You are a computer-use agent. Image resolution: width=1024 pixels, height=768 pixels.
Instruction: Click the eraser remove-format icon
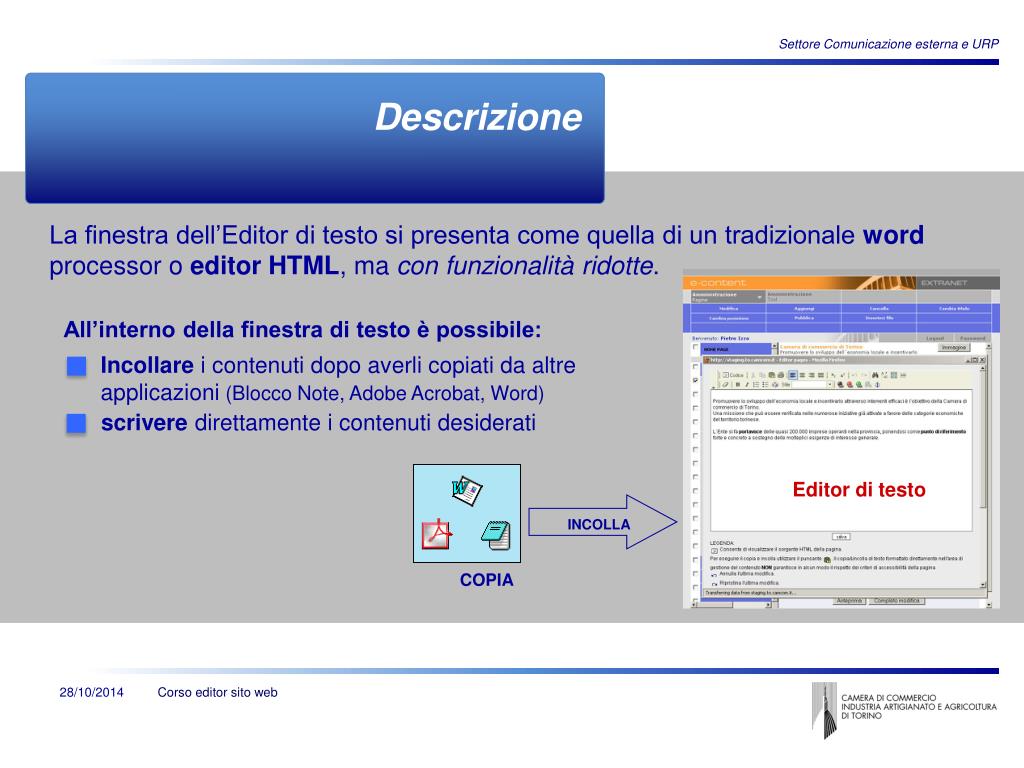pyautogui.click(x=725, y=385)
